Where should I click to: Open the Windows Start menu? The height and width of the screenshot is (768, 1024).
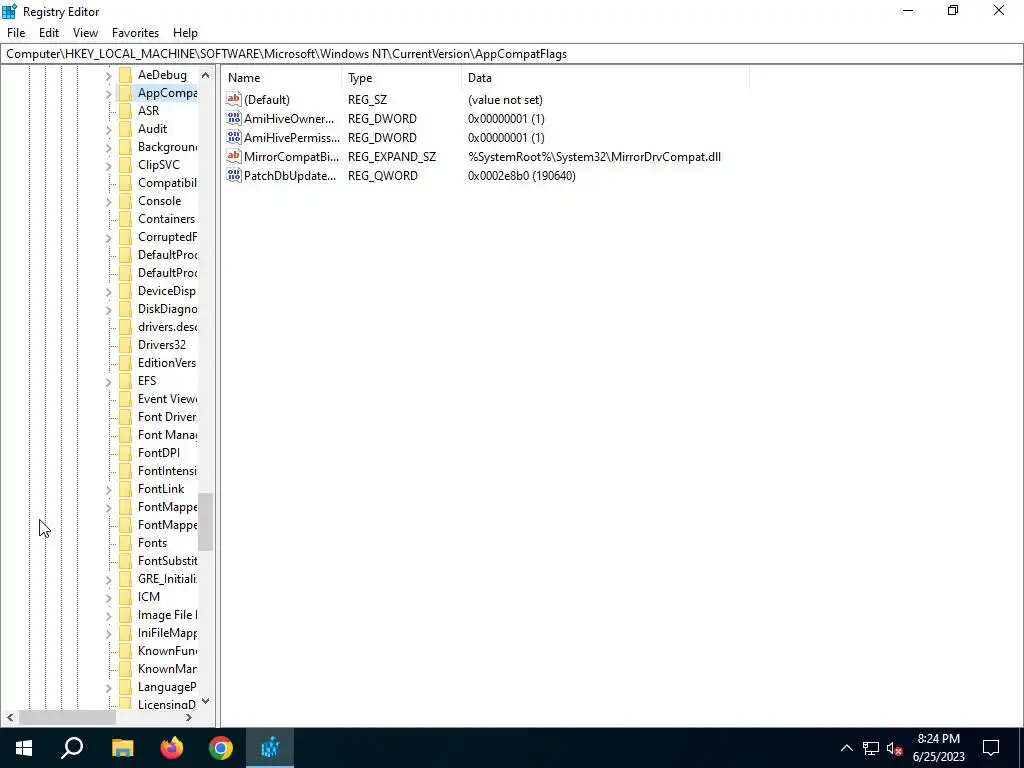(24, 748)
